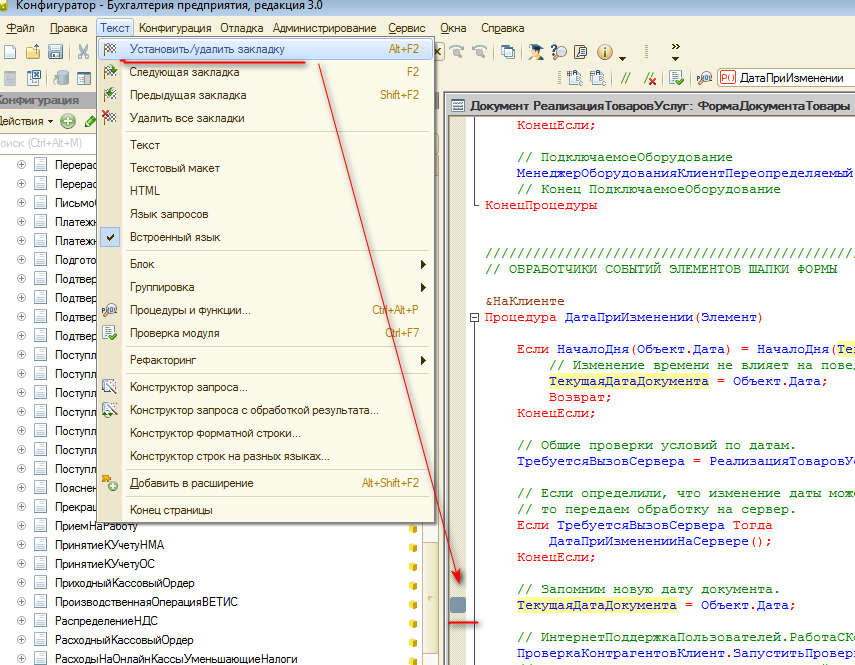This screenshot has width=855, height=665.
Task: Click Add to extension (Добавить в расширение)
Action: click(191, 483)
